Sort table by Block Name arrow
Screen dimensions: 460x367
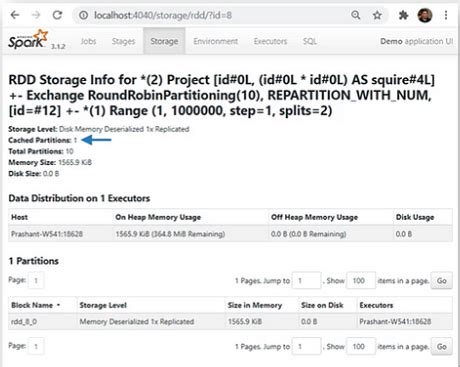point(59,305)
